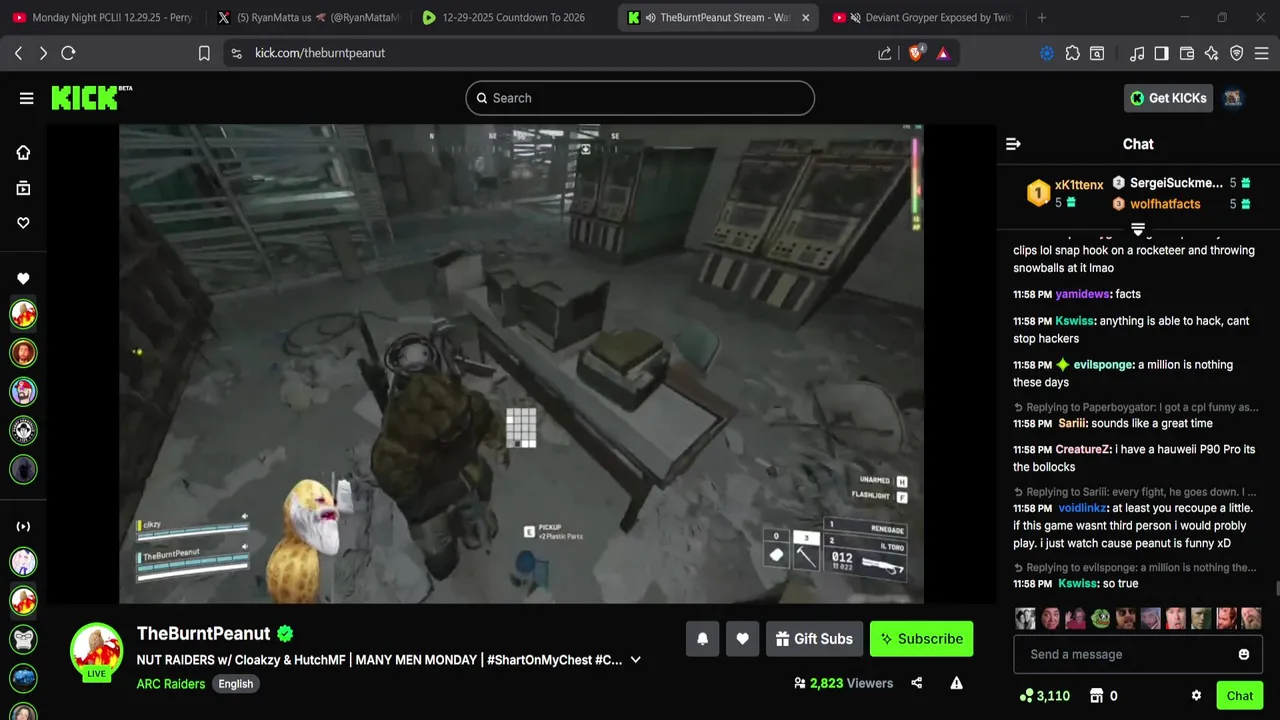Open the ARC Raiders category link
This screenshot has height=720, width=1280.
point(171,684)
